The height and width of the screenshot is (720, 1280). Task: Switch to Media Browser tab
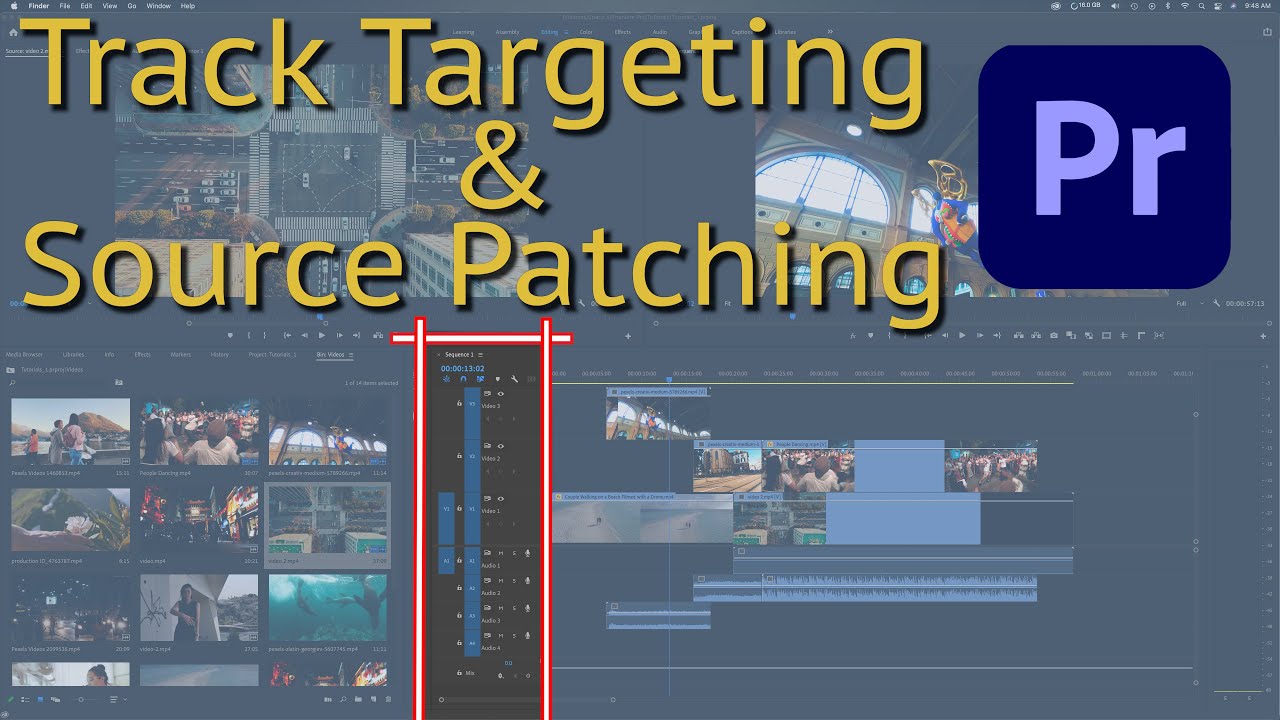point(25,354)
